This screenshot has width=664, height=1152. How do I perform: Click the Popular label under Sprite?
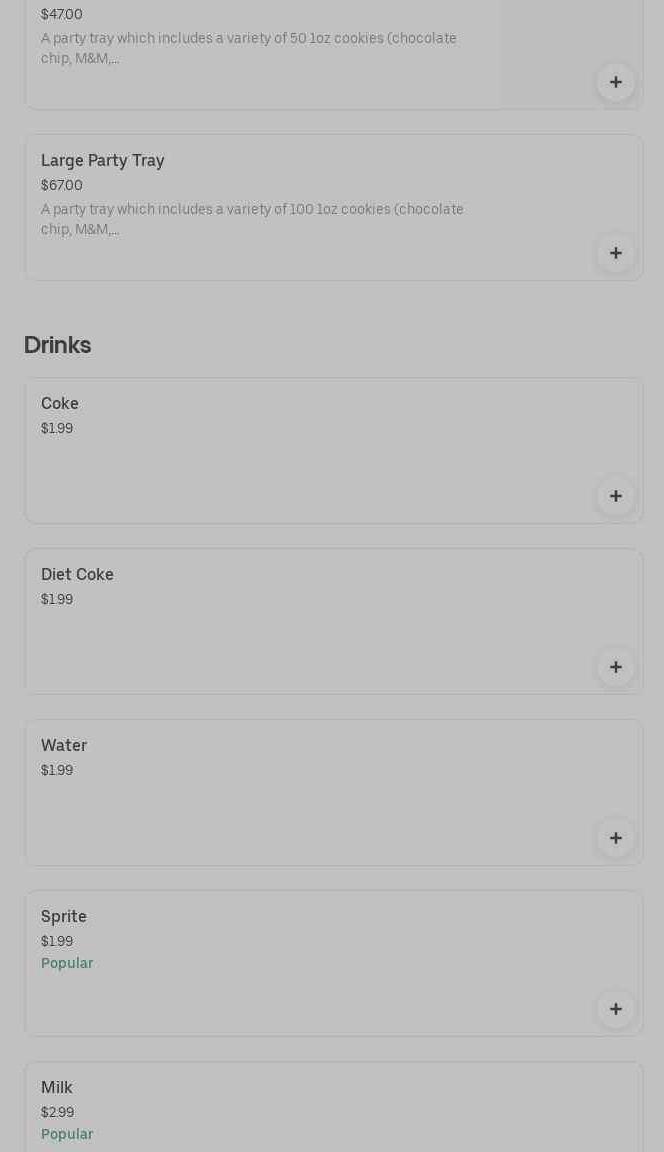pyautogui.click(x=67, y=963)
